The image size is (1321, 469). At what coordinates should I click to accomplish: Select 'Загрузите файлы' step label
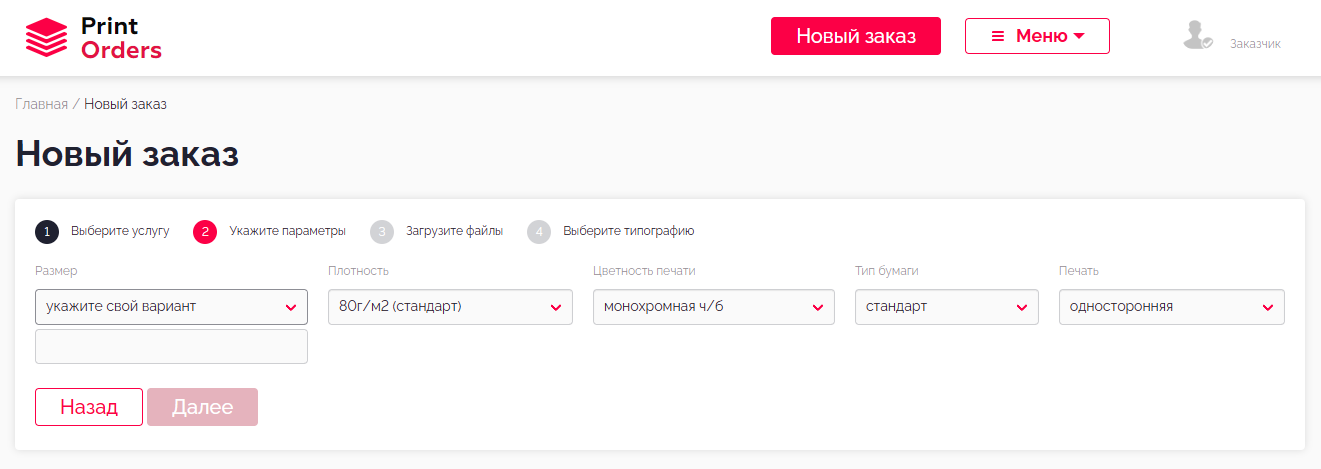point(454,231)
